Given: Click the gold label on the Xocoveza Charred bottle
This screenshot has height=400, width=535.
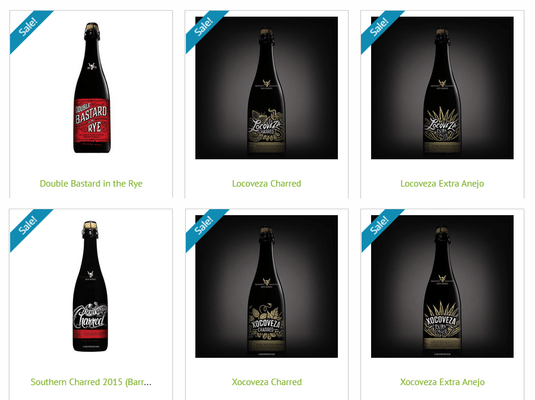Looking at the screenshot, I should (x=266, y=323).
